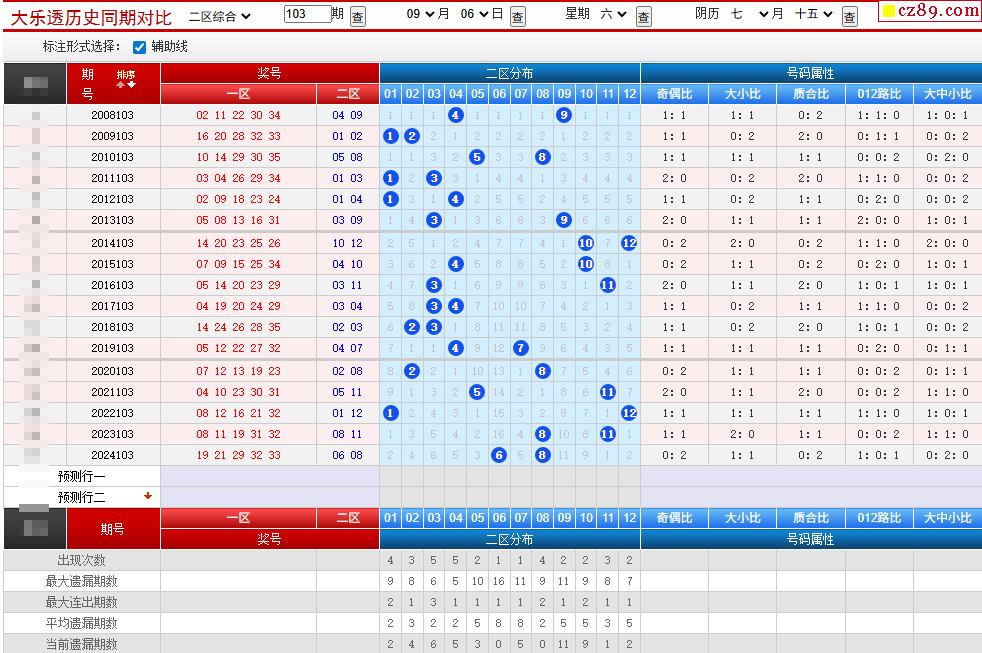
Task: Click the 预测行一 prediction row label
Action: pyautogui.click(x=81, y=476)
